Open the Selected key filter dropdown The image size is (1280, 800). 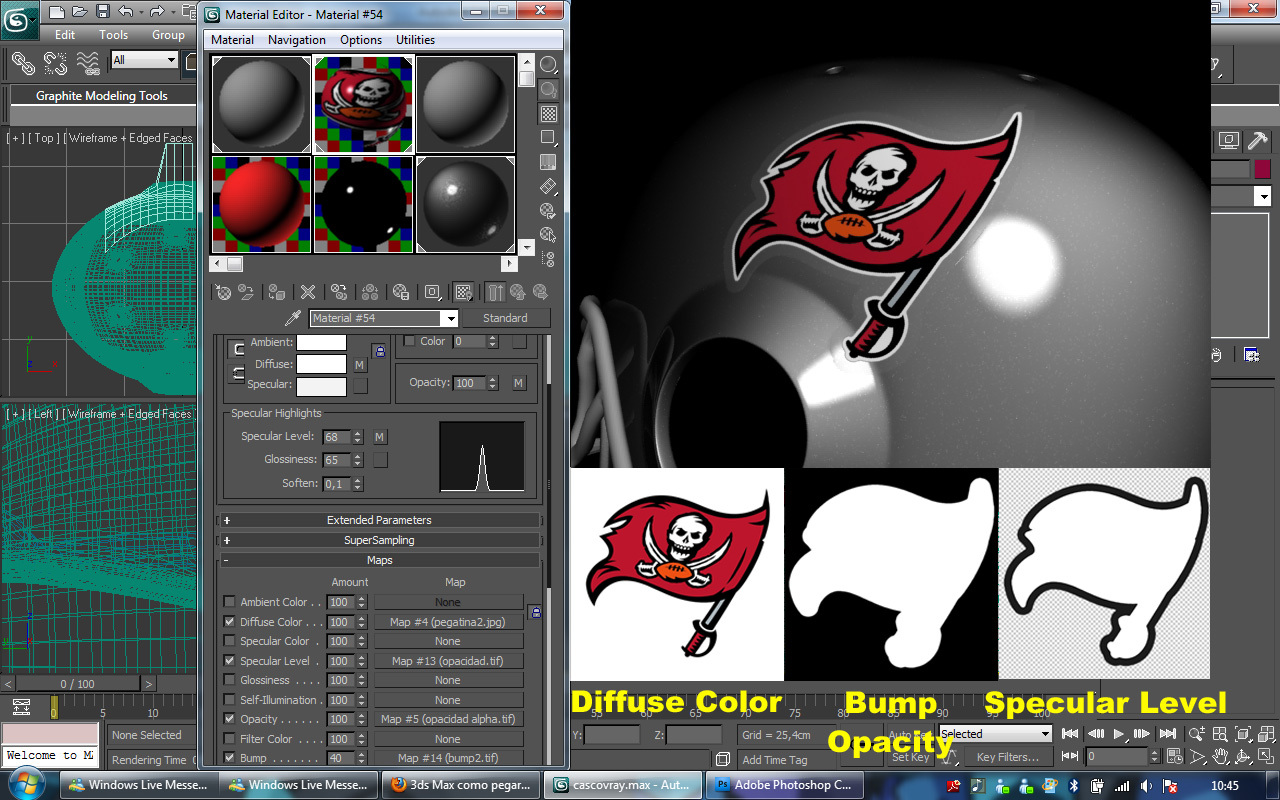click(996, 734)
